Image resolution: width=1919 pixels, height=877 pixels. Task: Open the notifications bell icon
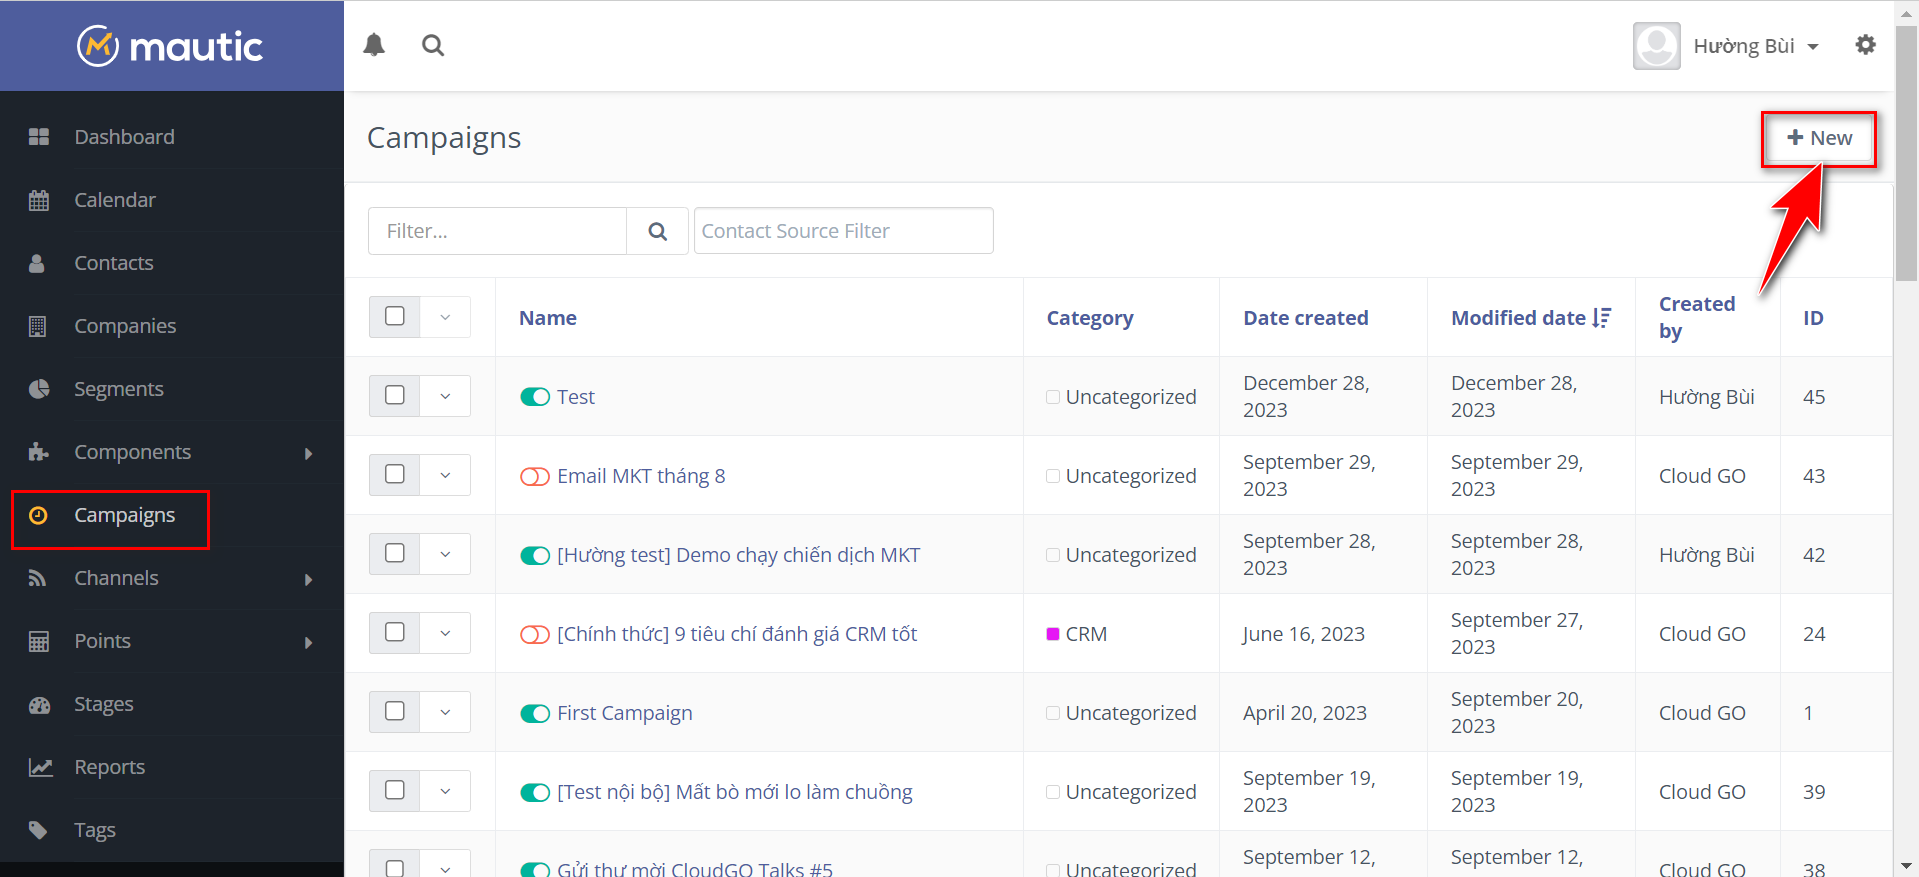(374, 45)
